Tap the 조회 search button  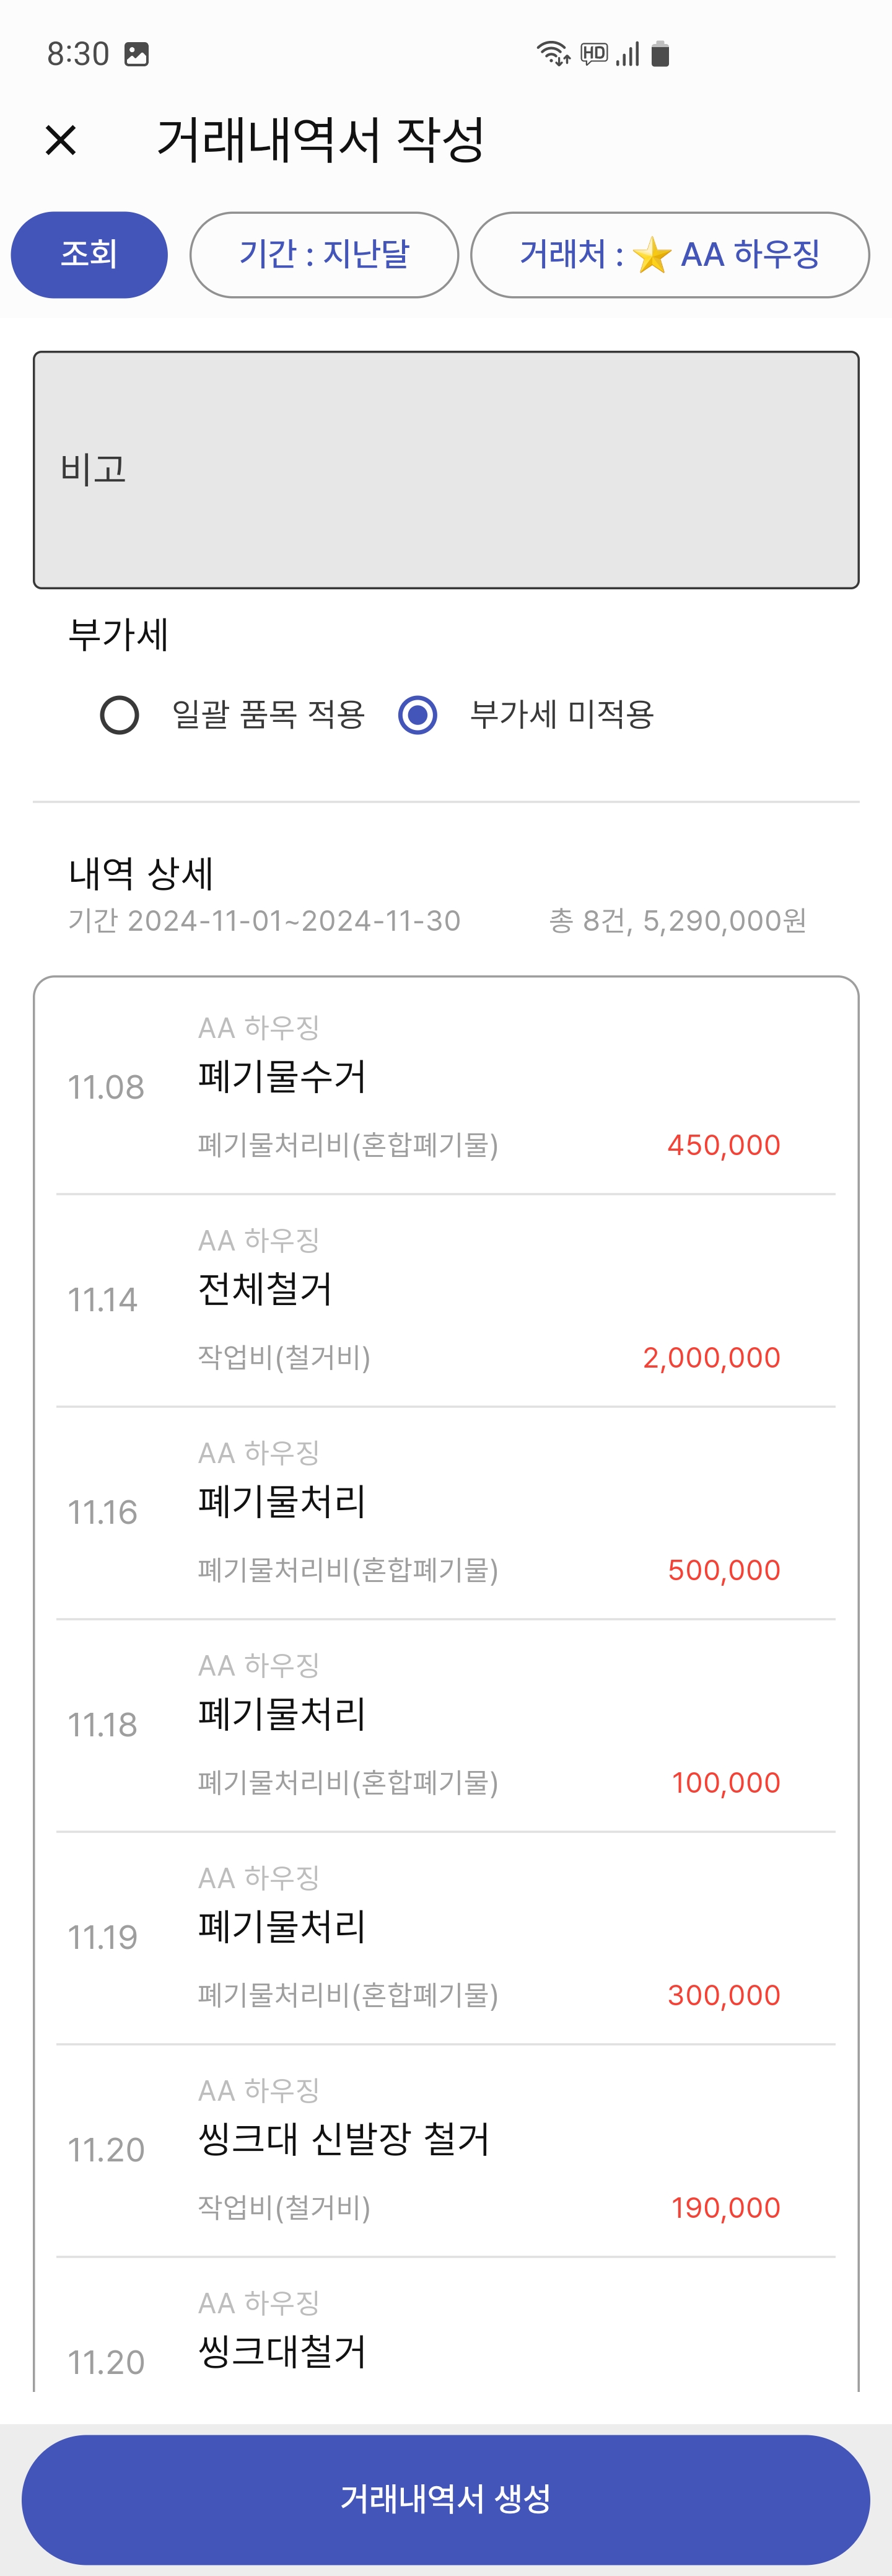tap(89, 255)
